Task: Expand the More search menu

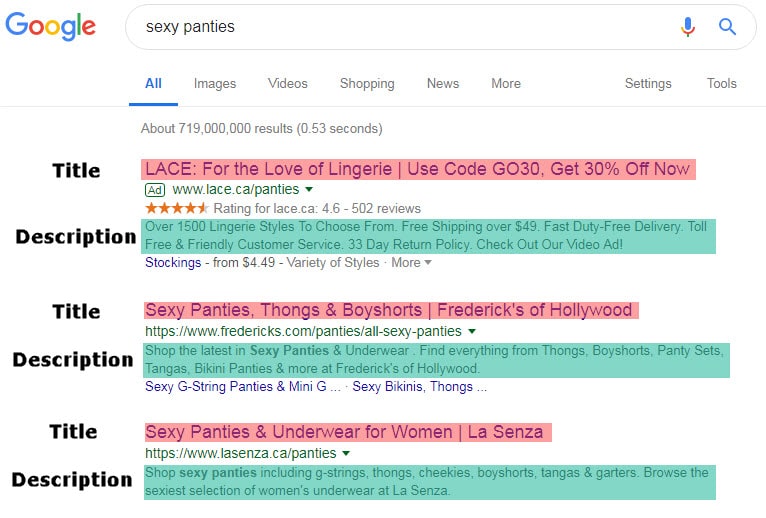Action: tap(506, 84)
